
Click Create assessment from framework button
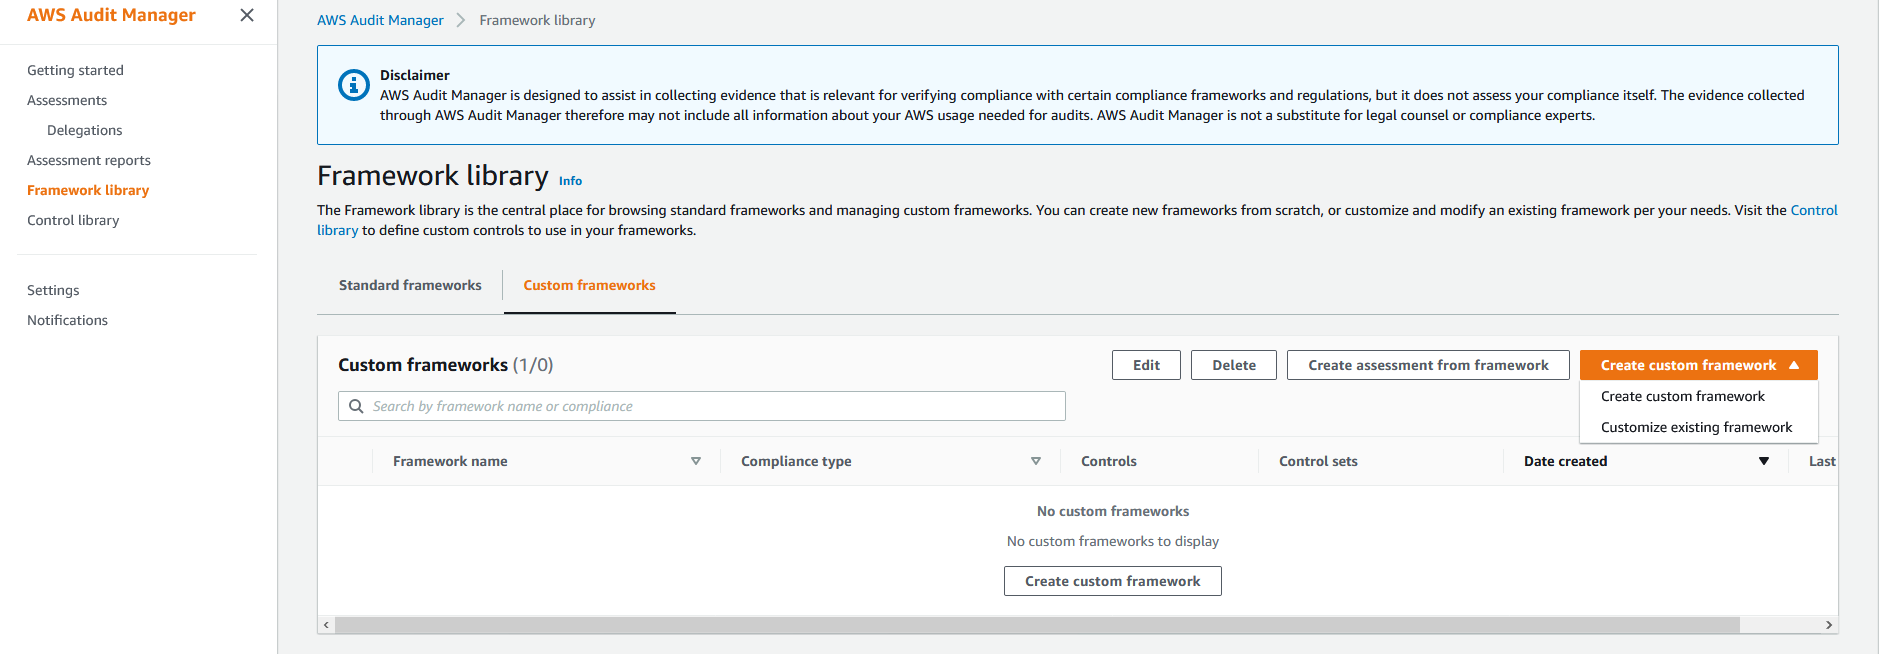click(x=1428, y=365)
